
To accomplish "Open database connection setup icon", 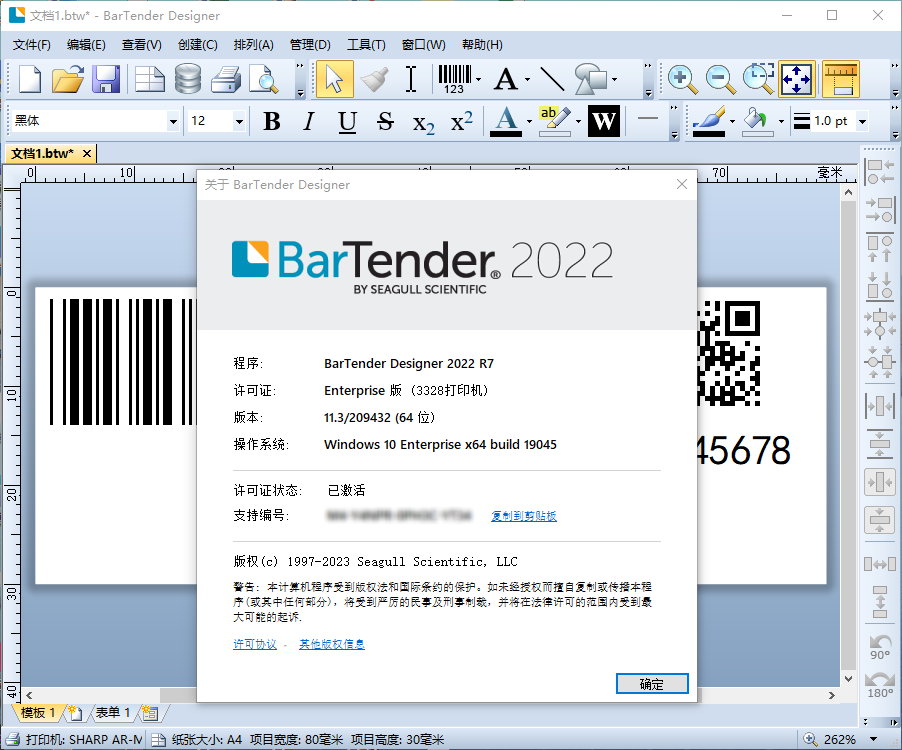I will (188, 79).
